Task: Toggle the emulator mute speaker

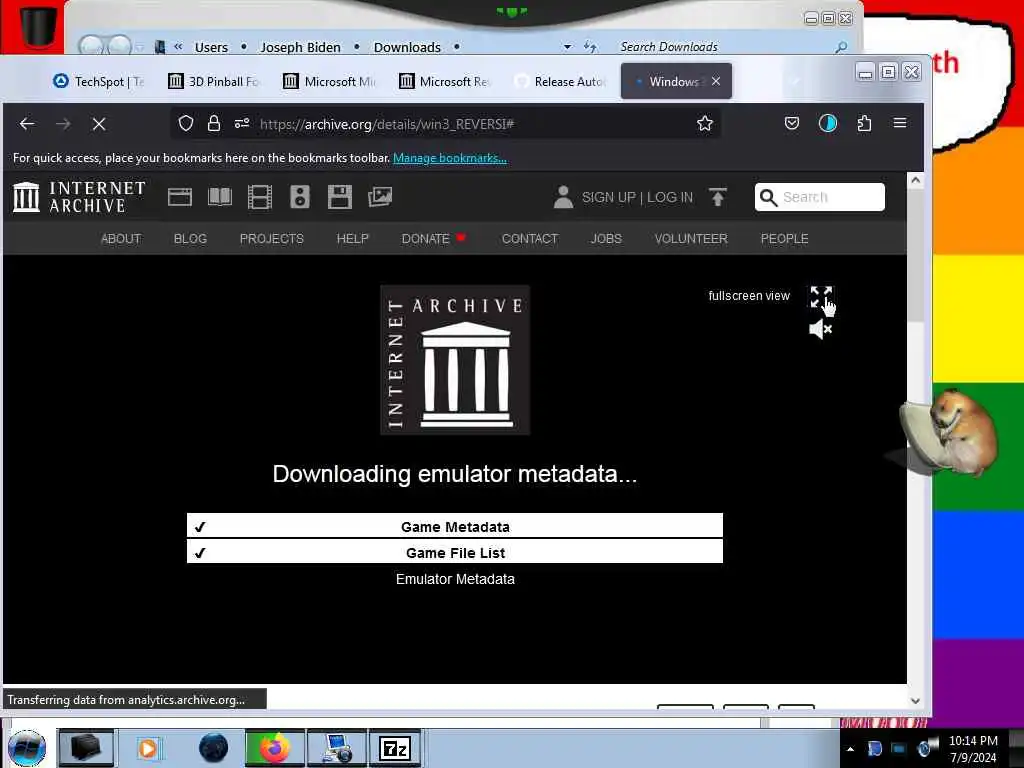Action: pyautogui.click(x=820, y=329)
